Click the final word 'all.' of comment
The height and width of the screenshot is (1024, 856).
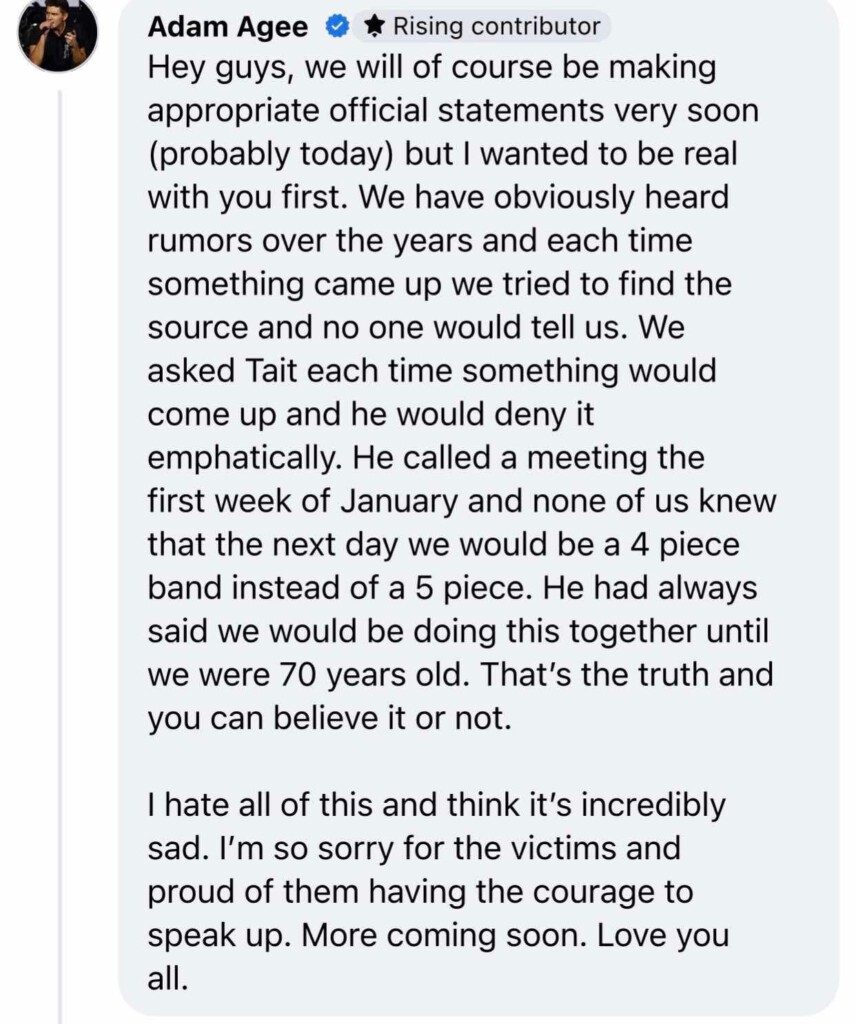(168, 978)
